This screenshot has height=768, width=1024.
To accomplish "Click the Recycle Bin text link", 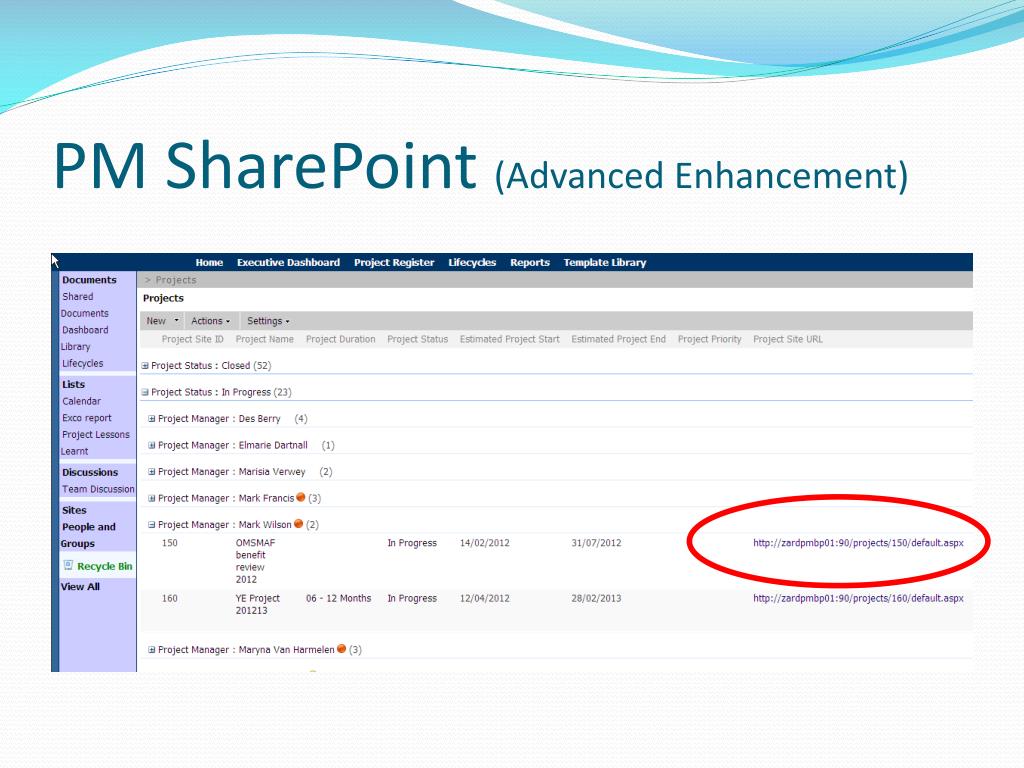I will 104,566.
